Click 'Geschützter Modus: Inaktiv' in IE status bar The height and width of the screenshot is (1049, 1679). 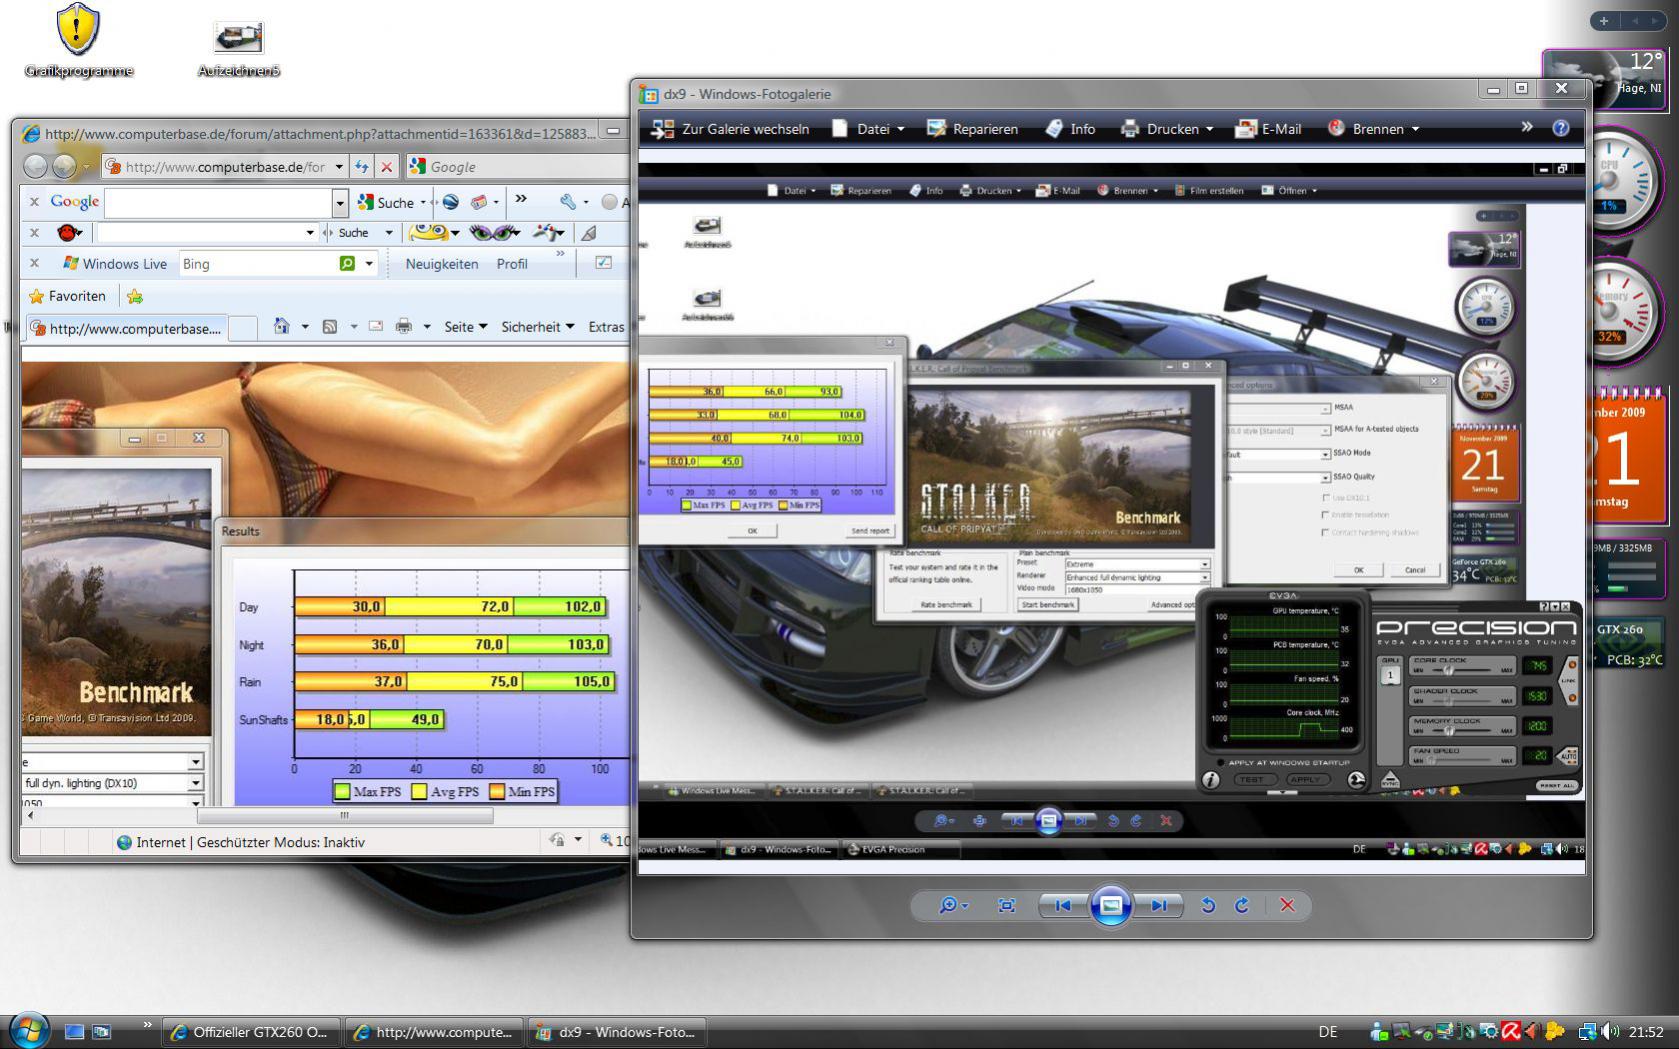click(281, 842)
